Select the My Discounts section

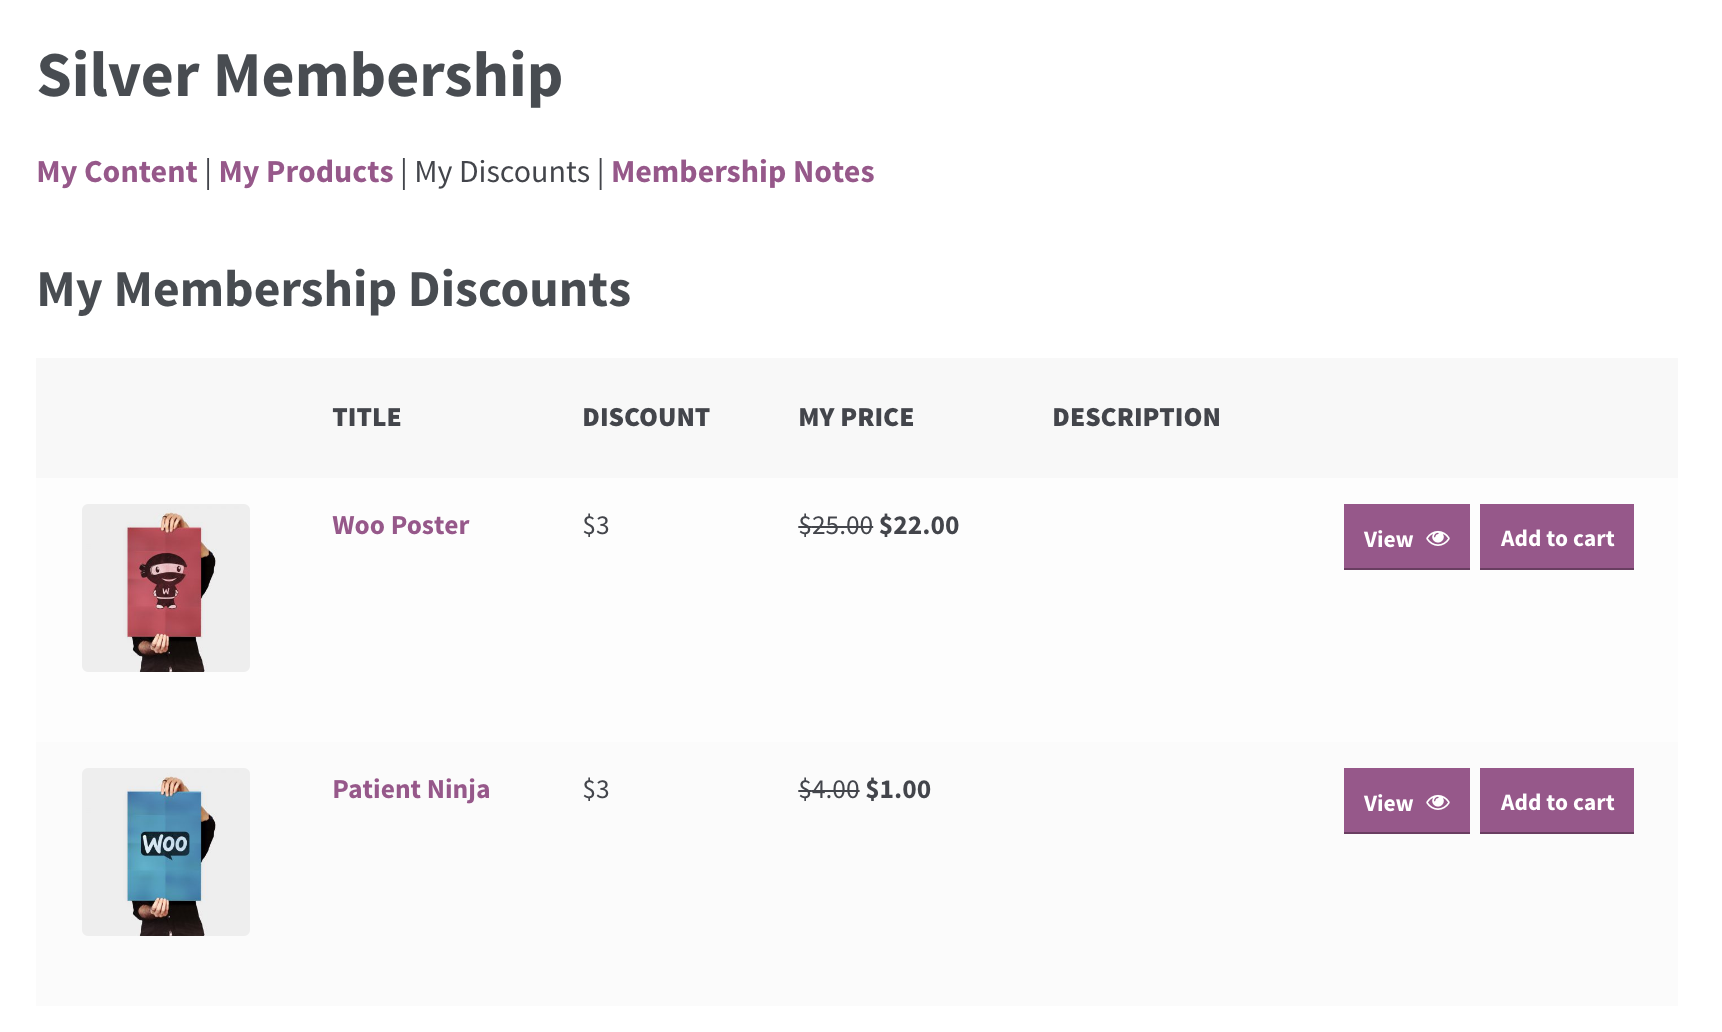[502, 172]
